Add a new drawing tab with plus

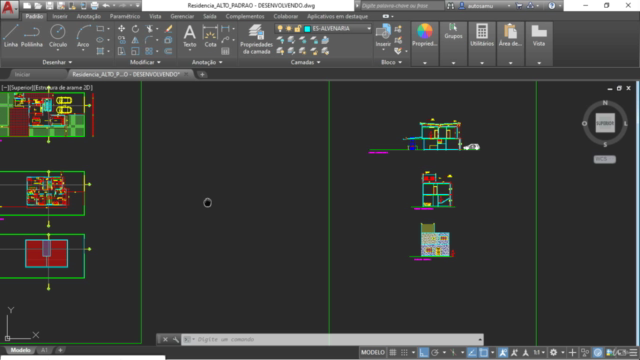[202, 74]
